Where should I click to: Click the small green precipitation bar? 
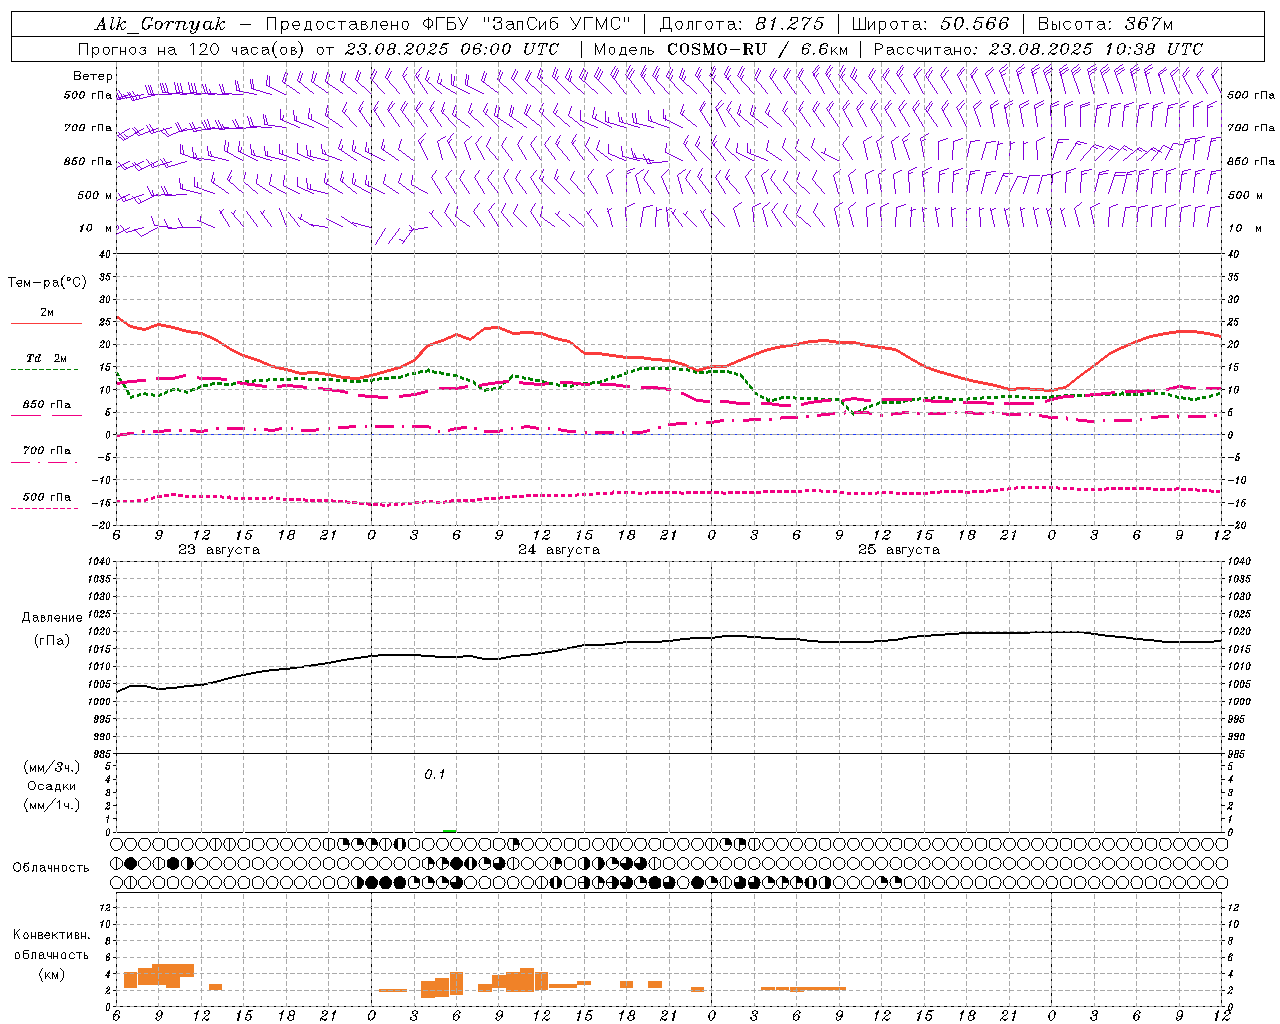(x=450, y=830)
